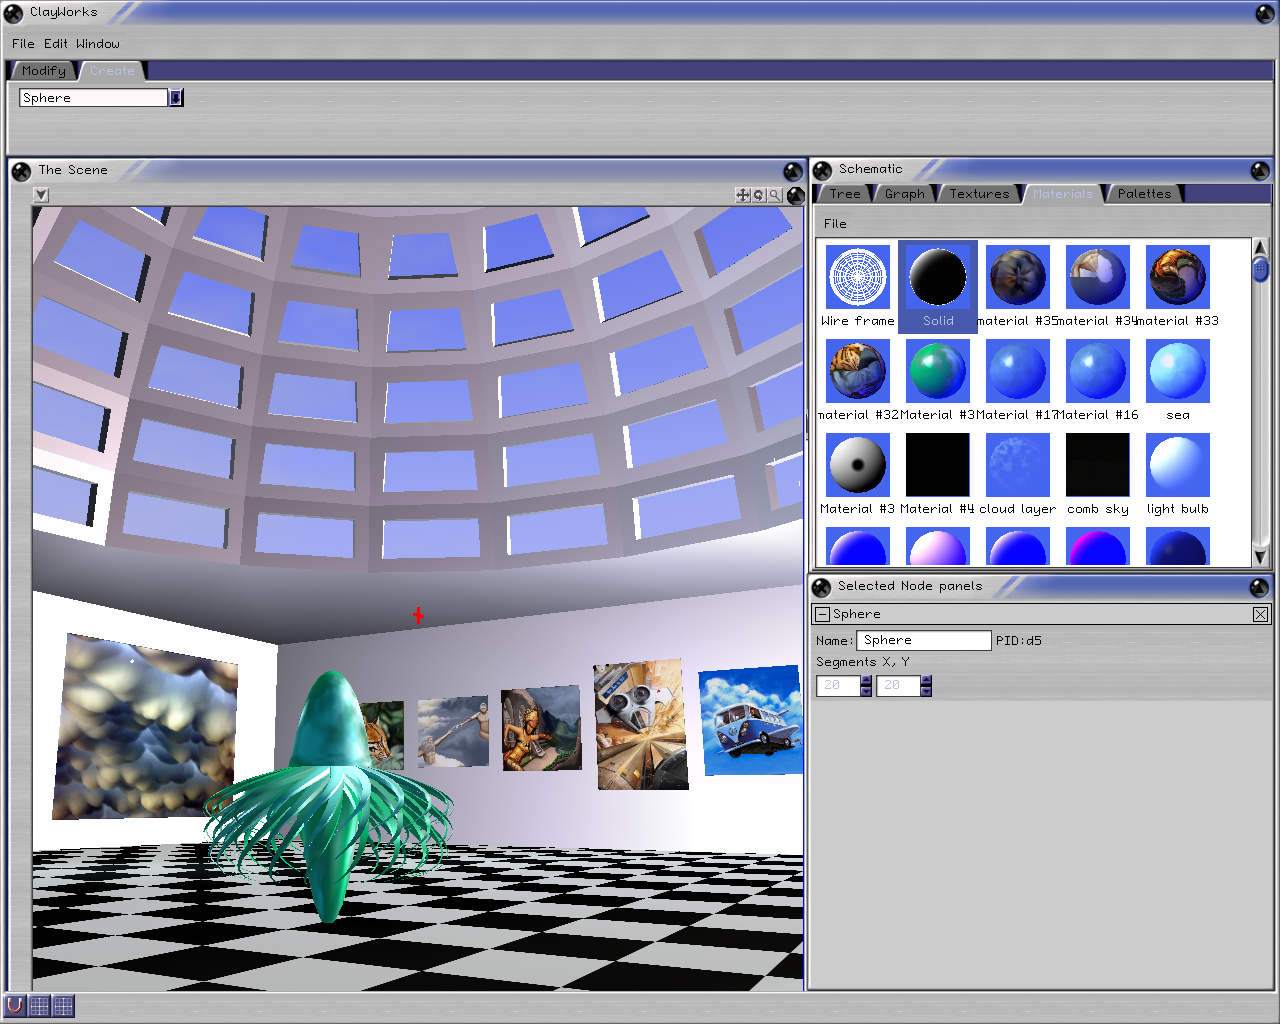Choose the Solid material sphere

(x=938, y=278)
